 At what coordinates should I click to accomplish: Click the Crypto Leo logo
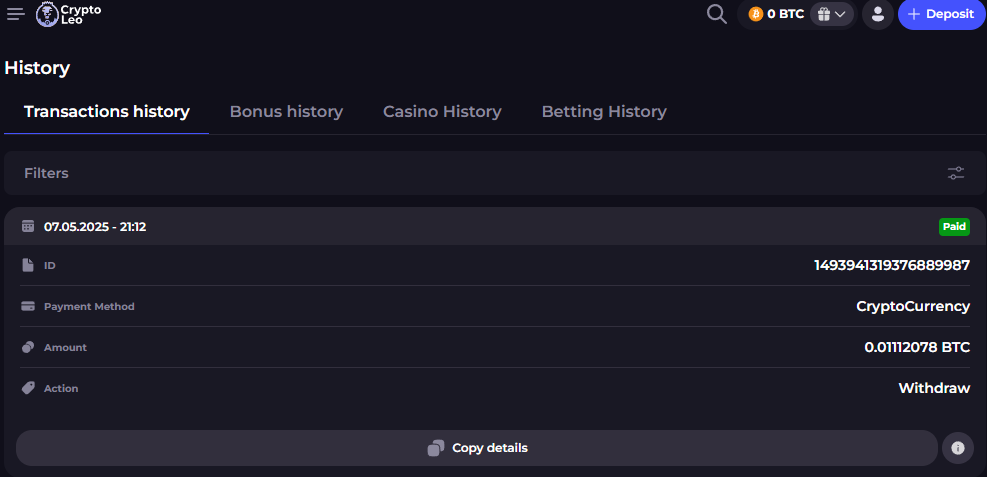pyautogui.click(x=68, y=14)
